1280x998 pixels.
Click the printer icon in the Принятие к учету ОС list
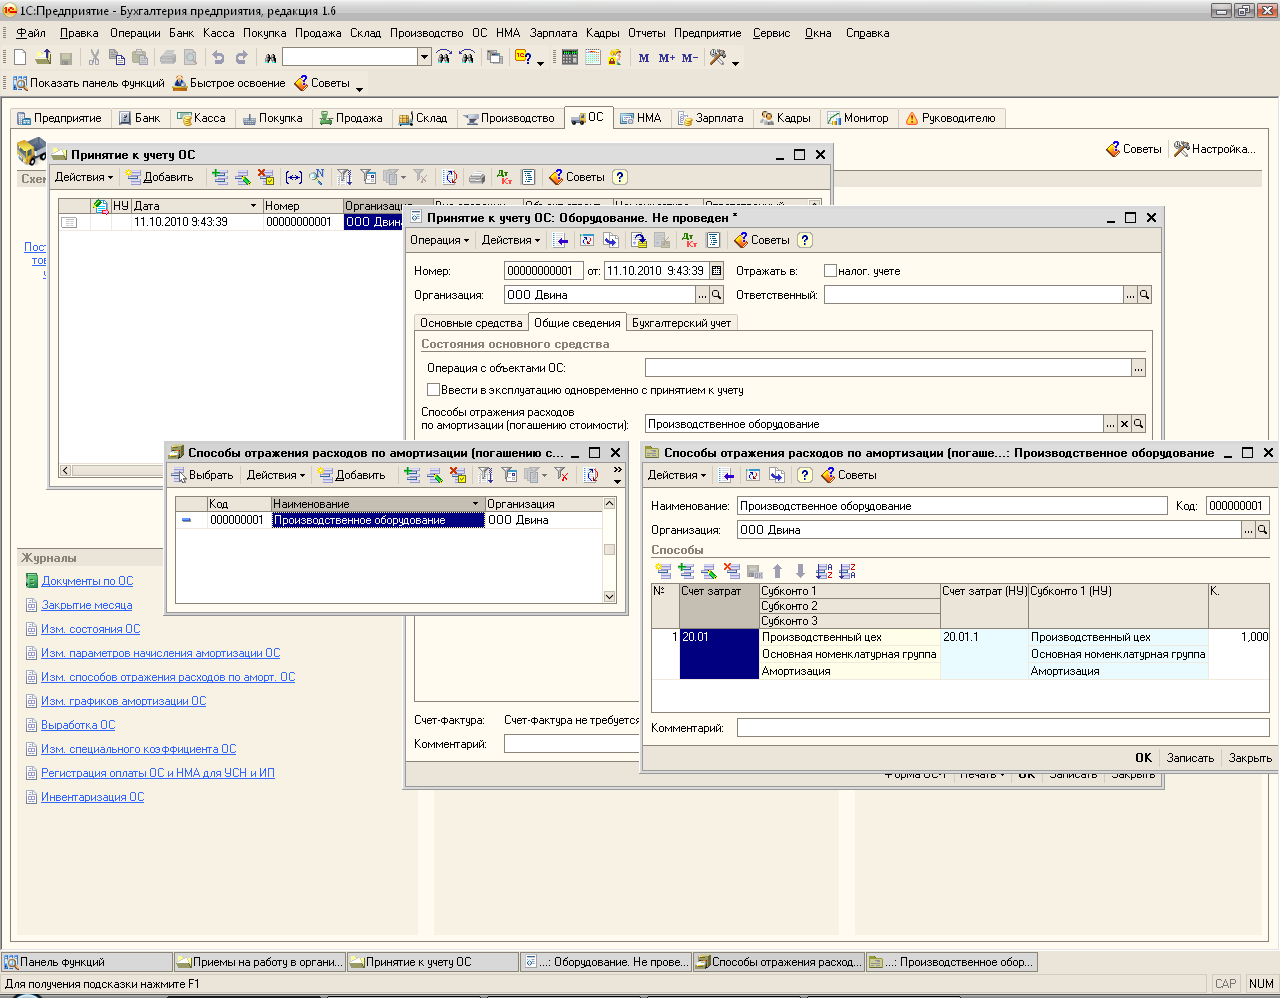click(477, 177)
